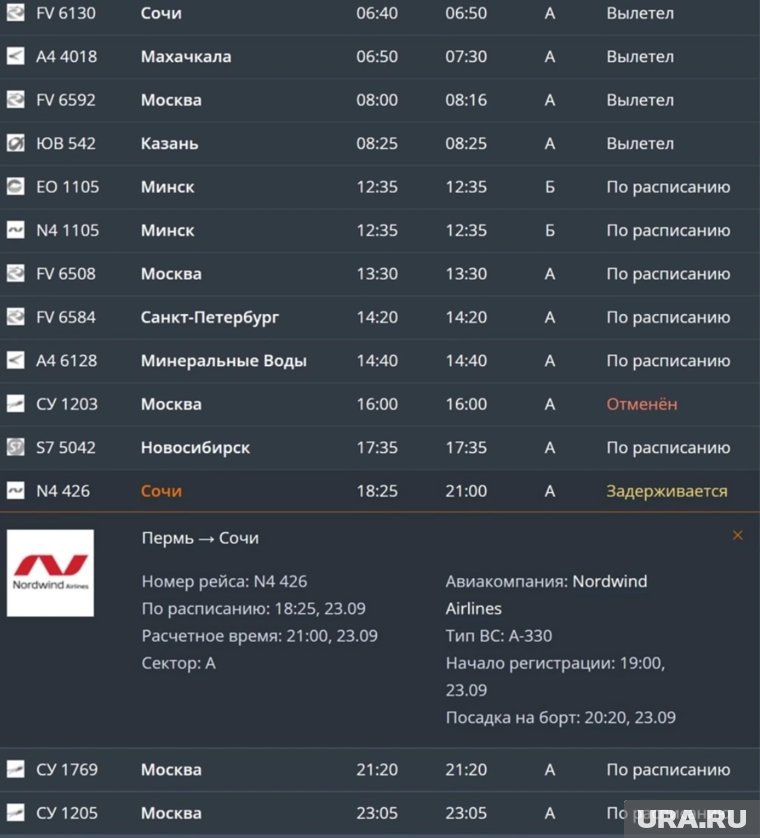
Task: Click the Отменён status of СУ 1203
Action: click(641, 404)
